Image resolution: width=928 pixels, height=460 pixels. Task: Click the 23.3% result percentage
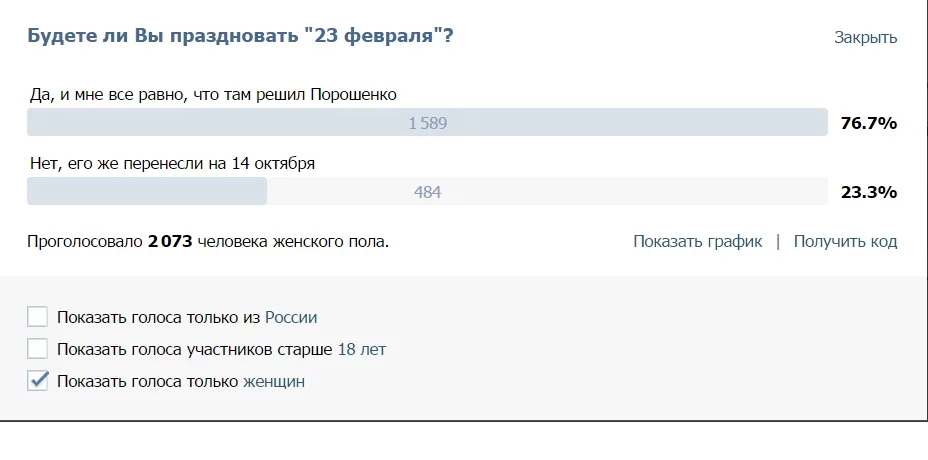click(868, 192)
